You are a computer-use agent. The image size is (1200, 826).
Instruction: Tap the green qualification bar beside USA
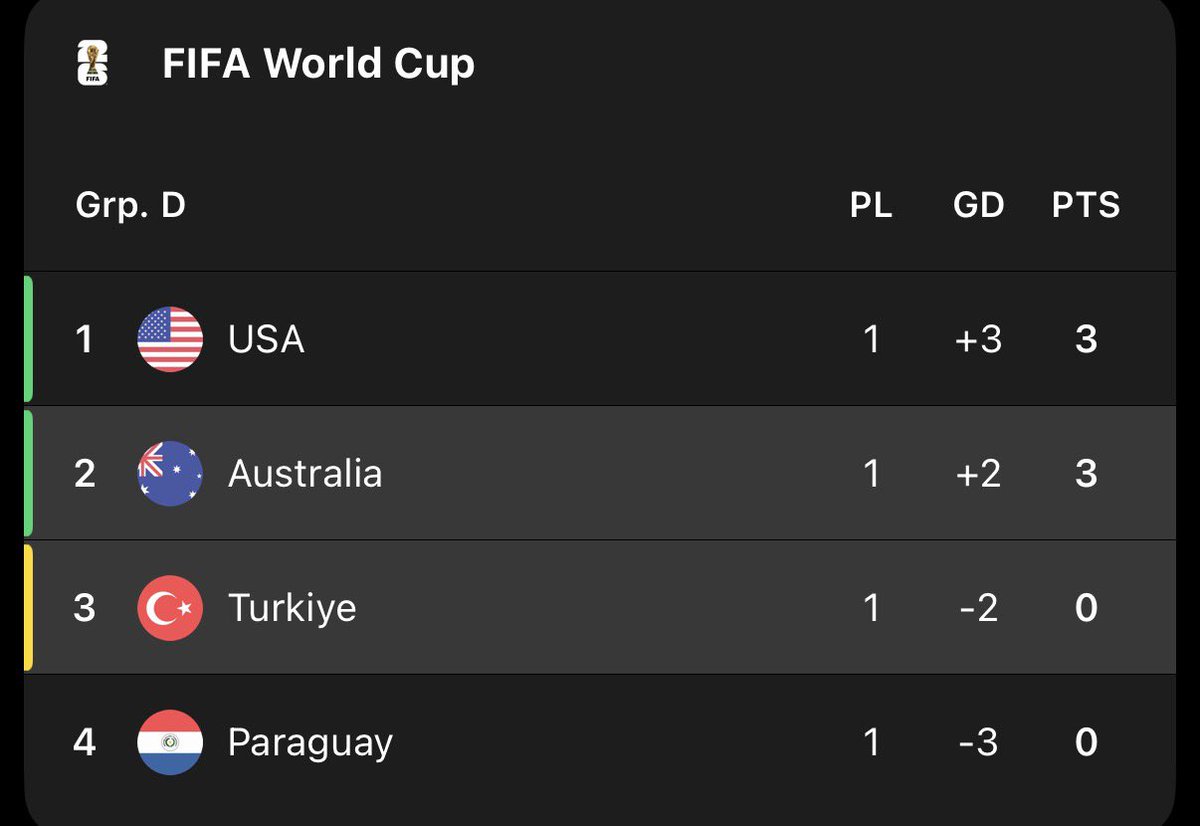(28, 339)
